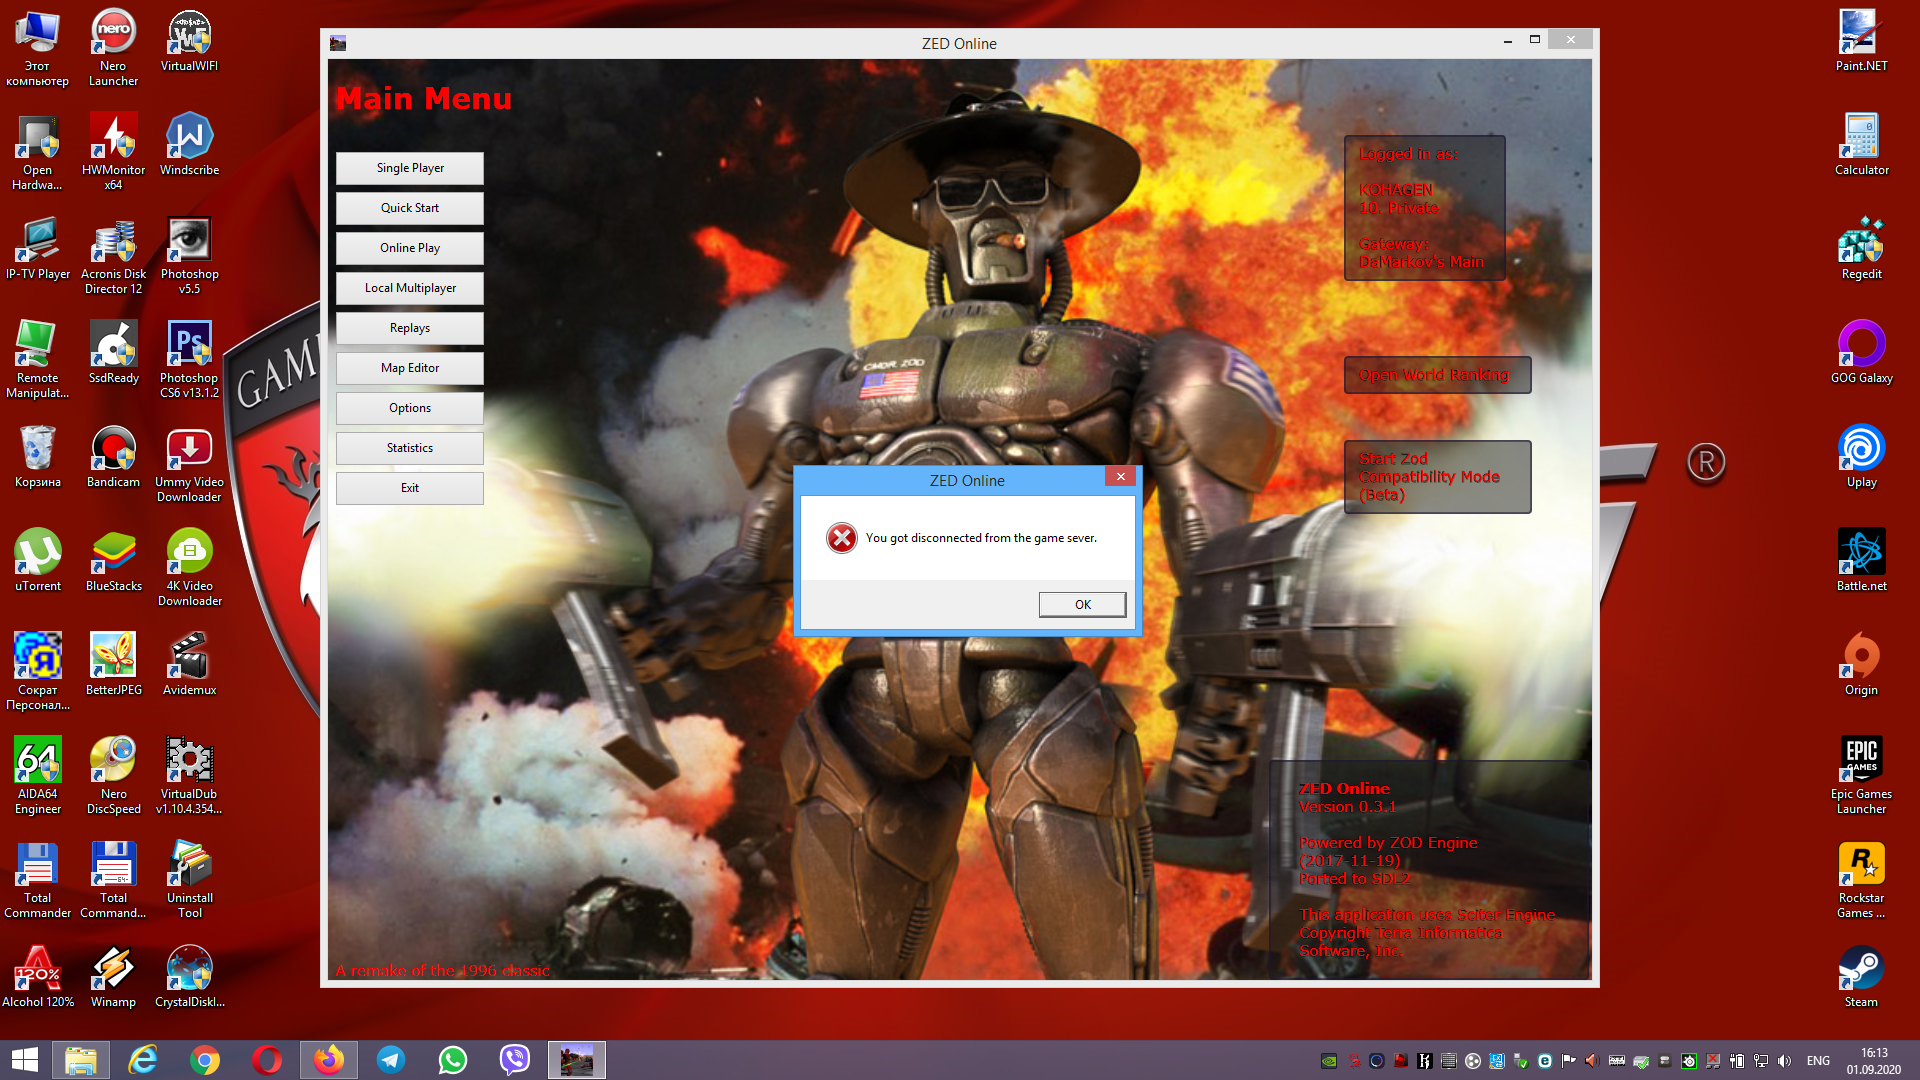Click Open World Ranking panel
Viewport: 1920px width, 1080px height.
point(1437,375)
